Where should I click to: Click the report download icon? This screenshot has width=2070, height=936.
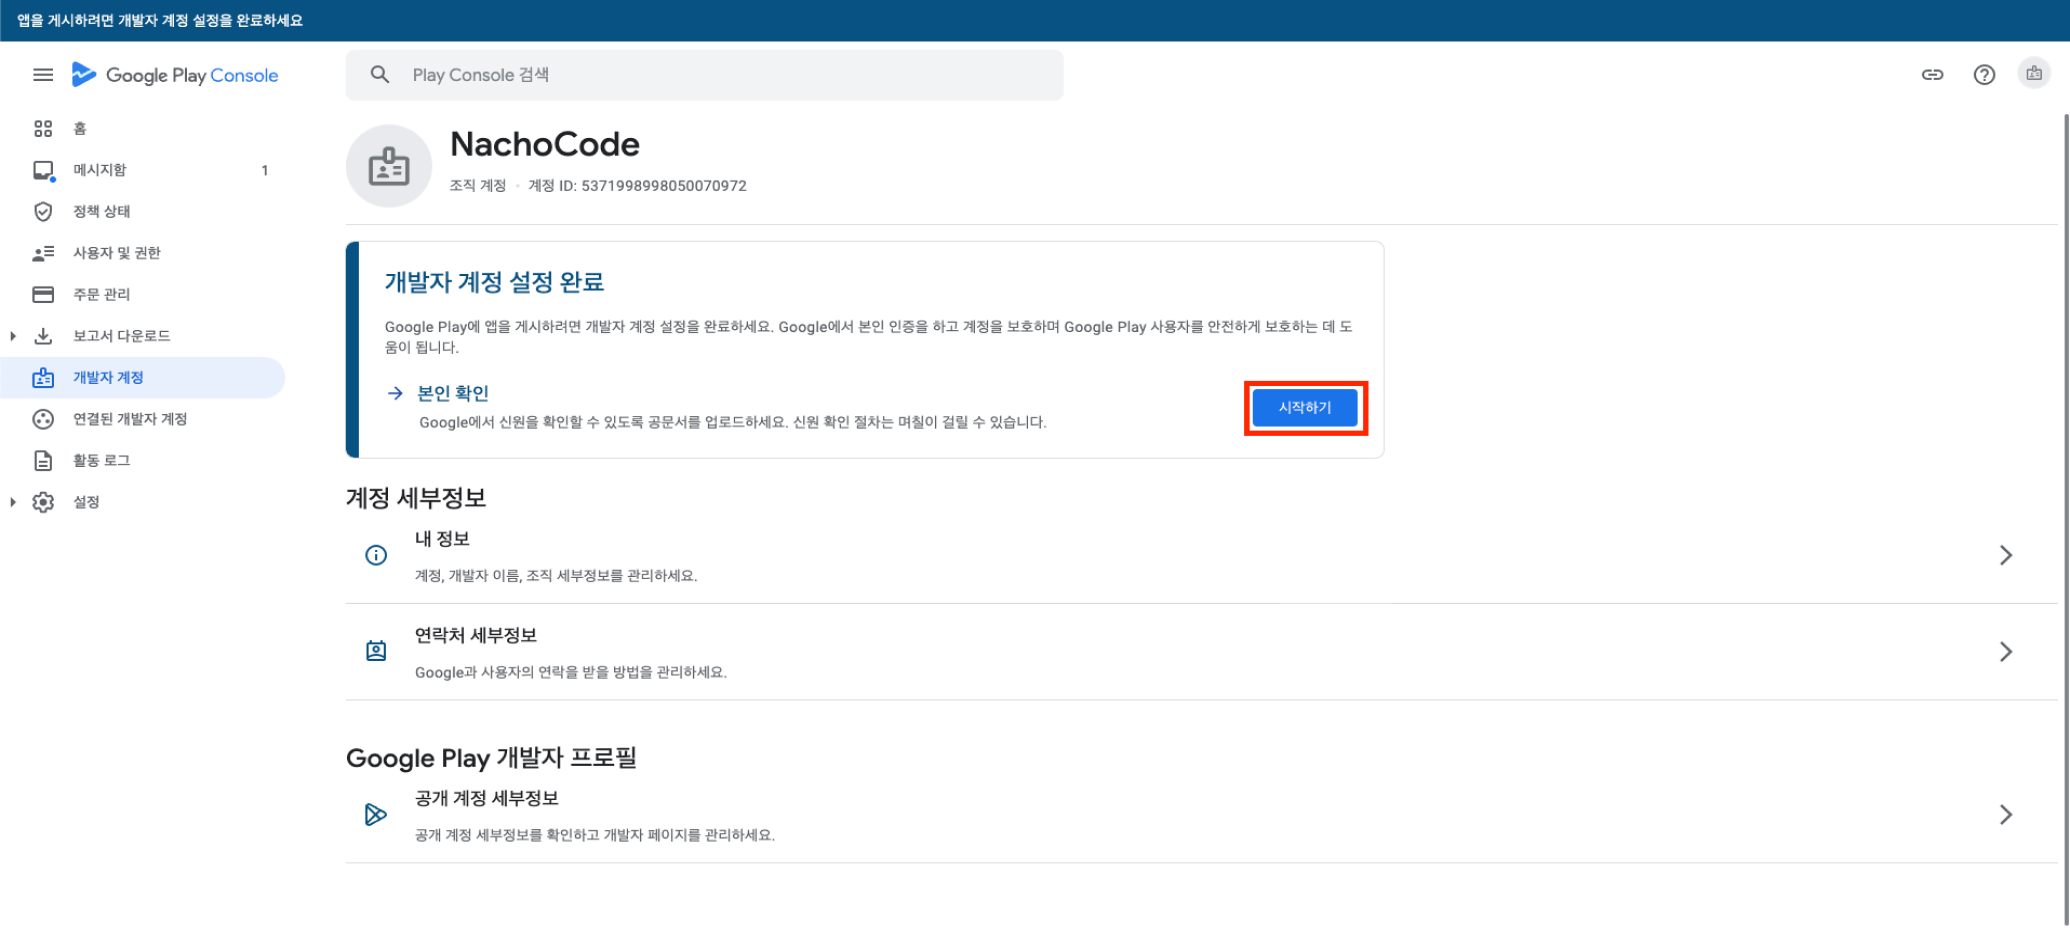pyautogui.click(x=43, y=336)
